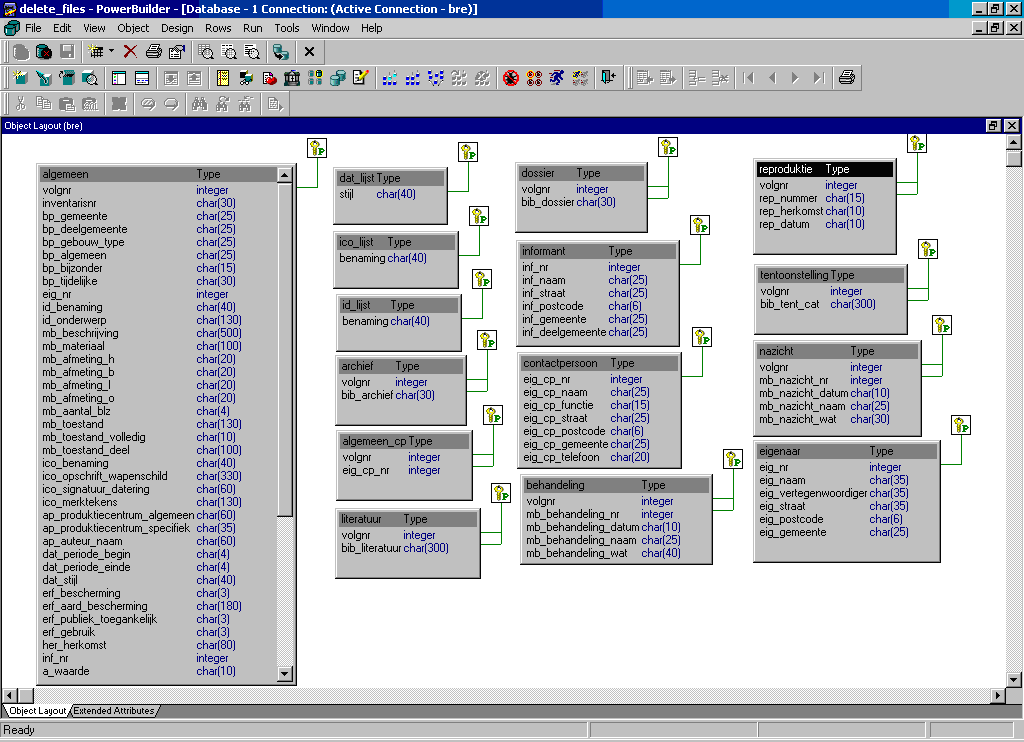Click the debug no-bug icon in PowerBar
The width and height of the screenshot is (1024, 742).
tap(511, 77)
